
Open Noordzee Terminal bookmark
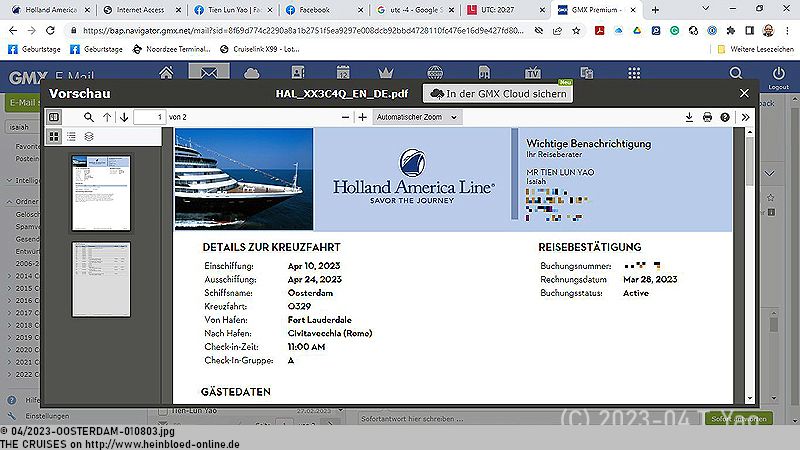click(171, 49)
